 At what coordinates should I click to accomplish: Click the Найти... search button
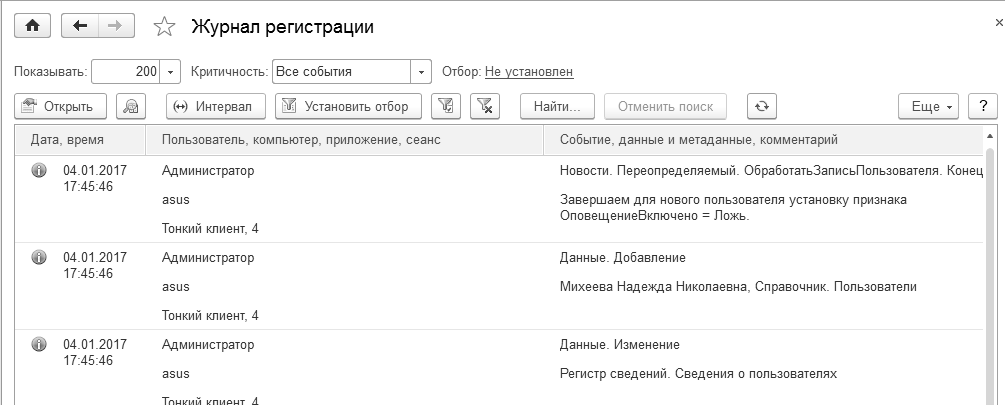[558, 106]
